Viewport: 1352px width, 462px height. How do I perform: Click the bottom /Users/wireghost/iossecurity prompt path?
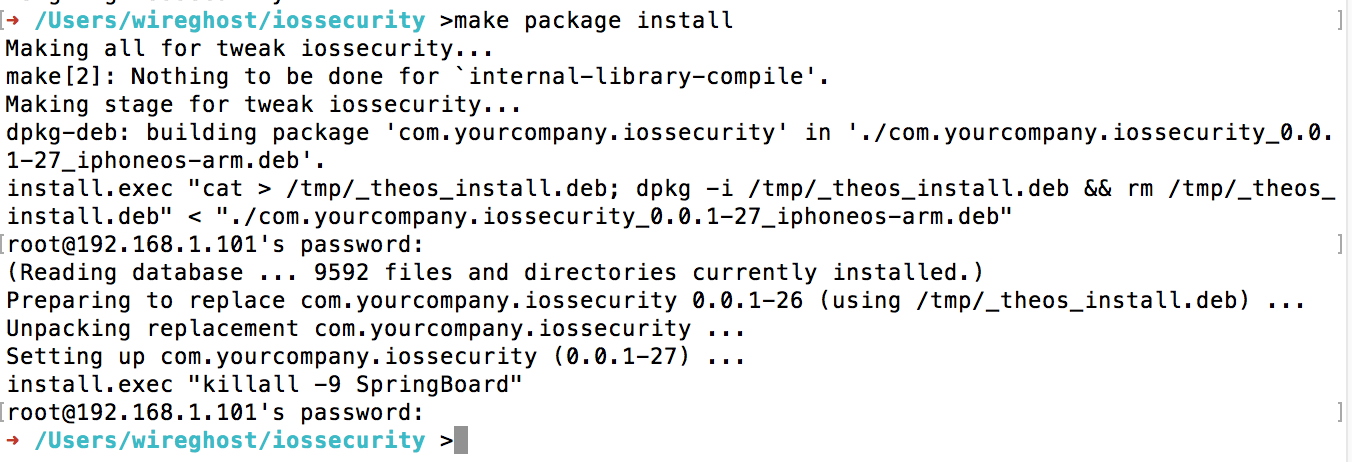229,440
